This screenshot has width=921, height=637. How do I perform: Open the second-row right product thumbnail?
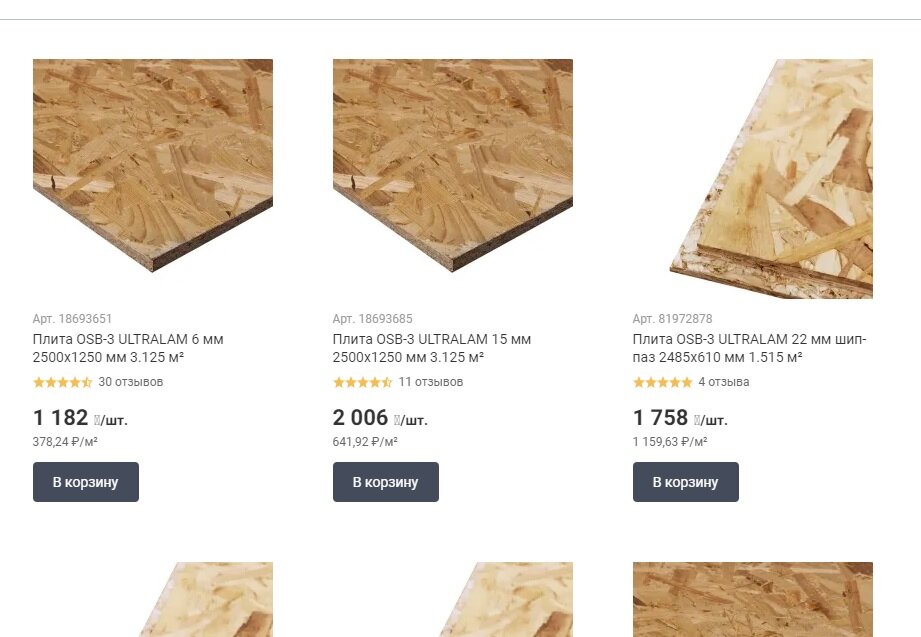pyautogui.click(x=753, y=599)
